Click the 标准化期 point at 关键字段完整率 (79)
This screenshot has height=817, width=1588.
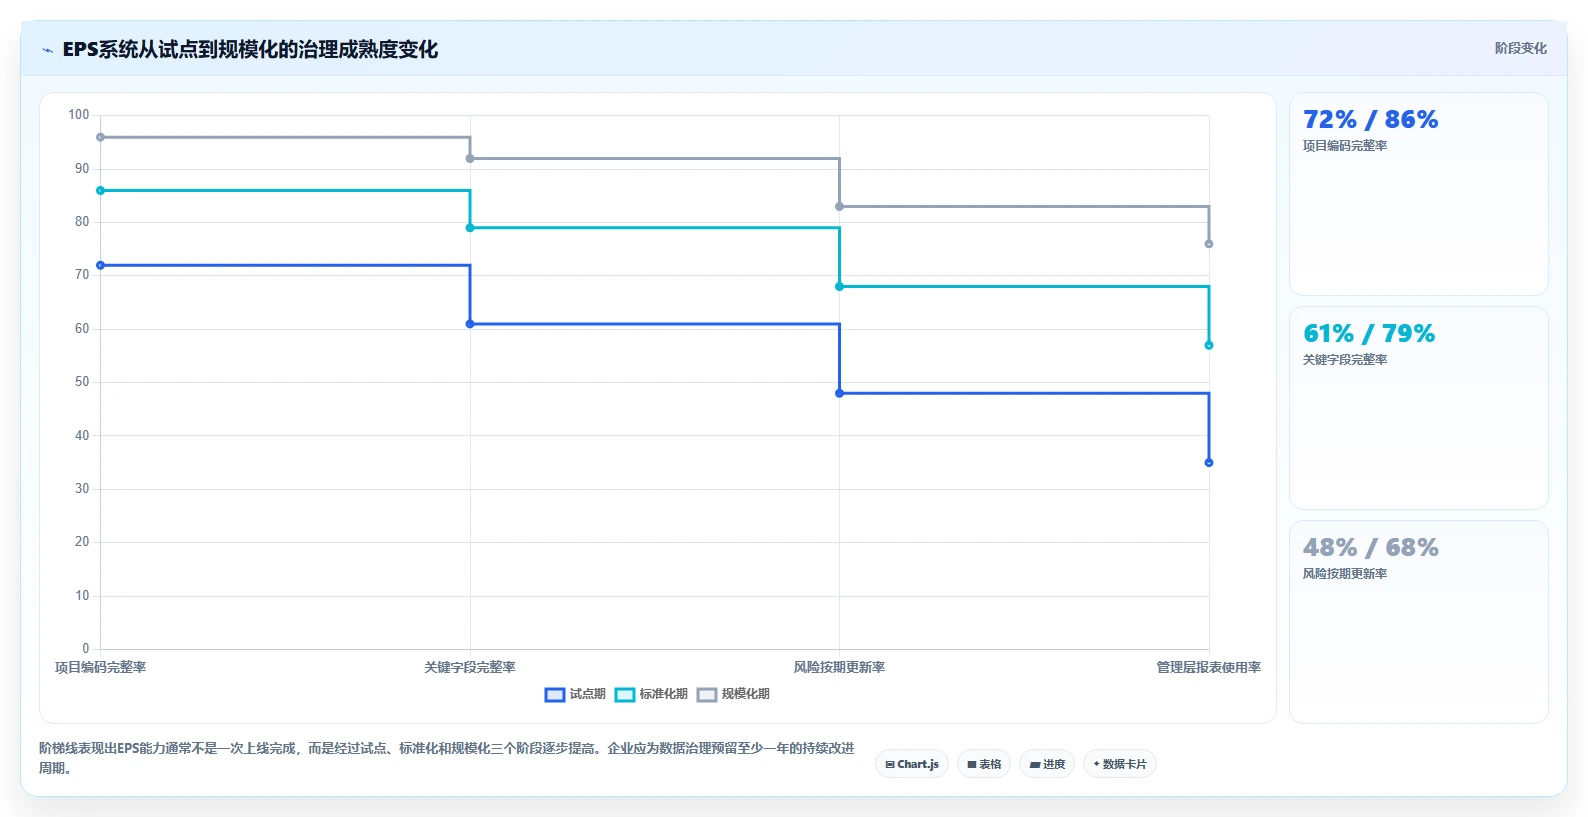pyautogui.click(x=470, y=228)
